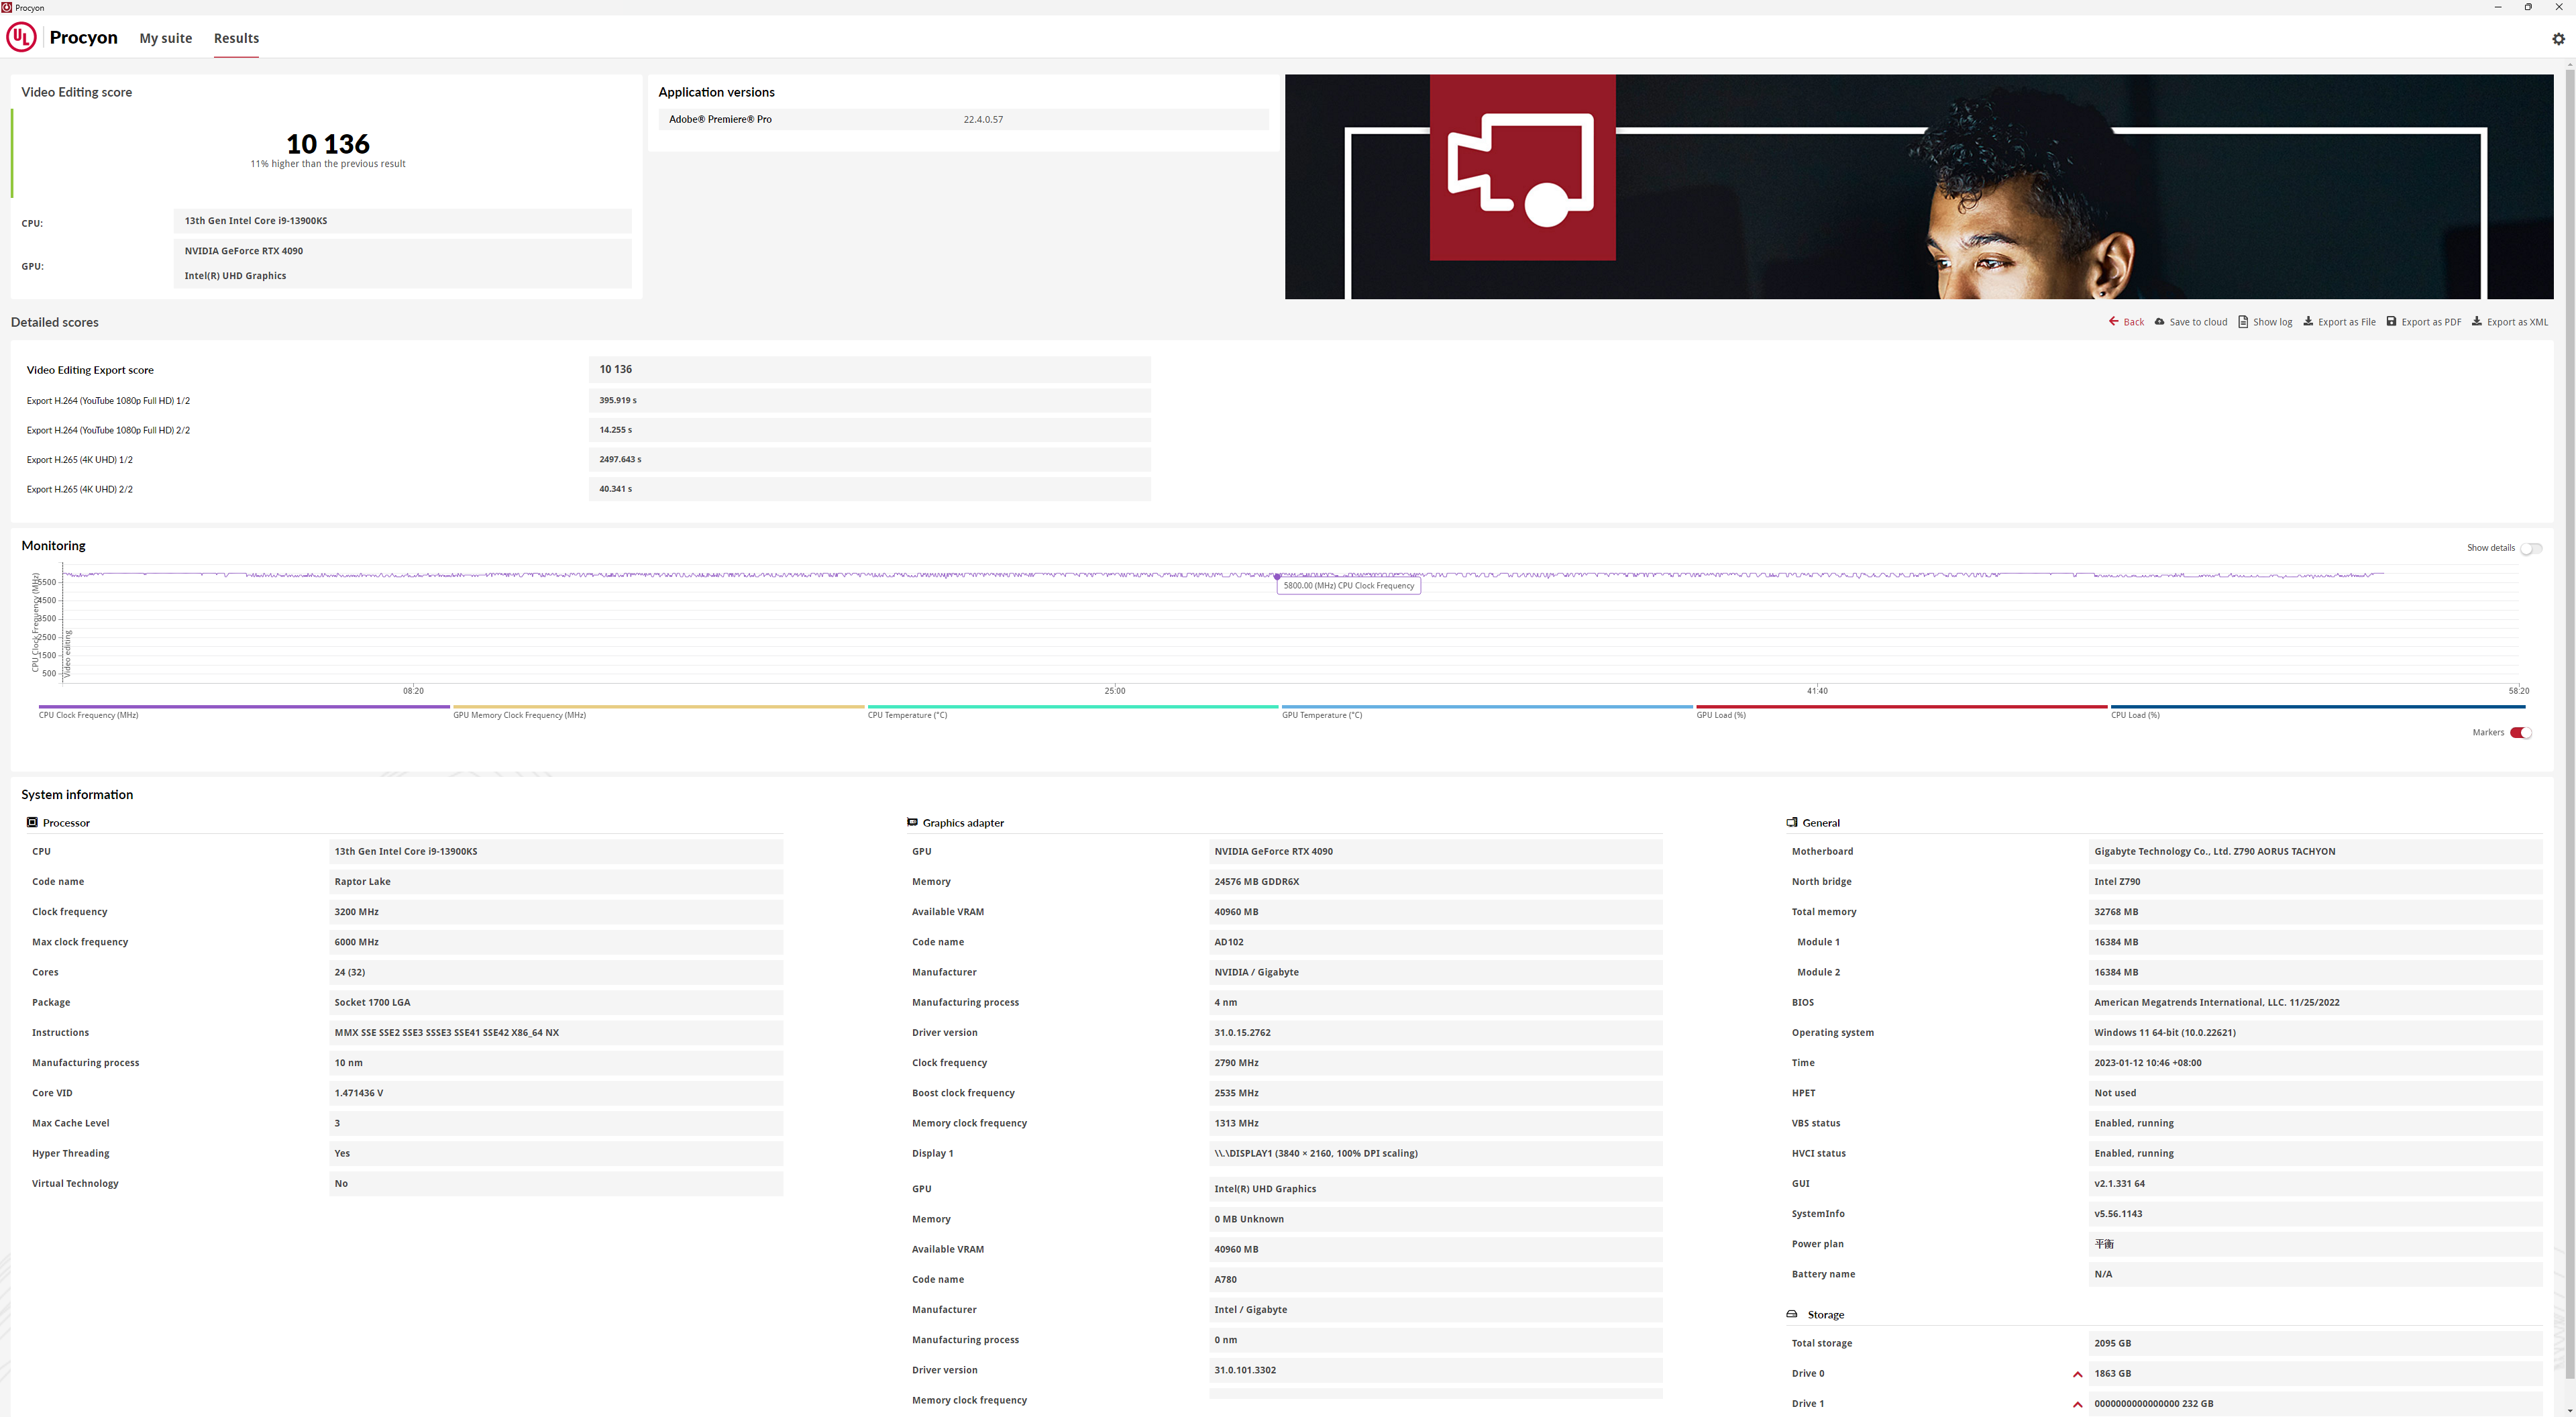Select driver version 31.0.15.2762
This screenshot has height=1417, width=2576.
pos(1436,1033)
